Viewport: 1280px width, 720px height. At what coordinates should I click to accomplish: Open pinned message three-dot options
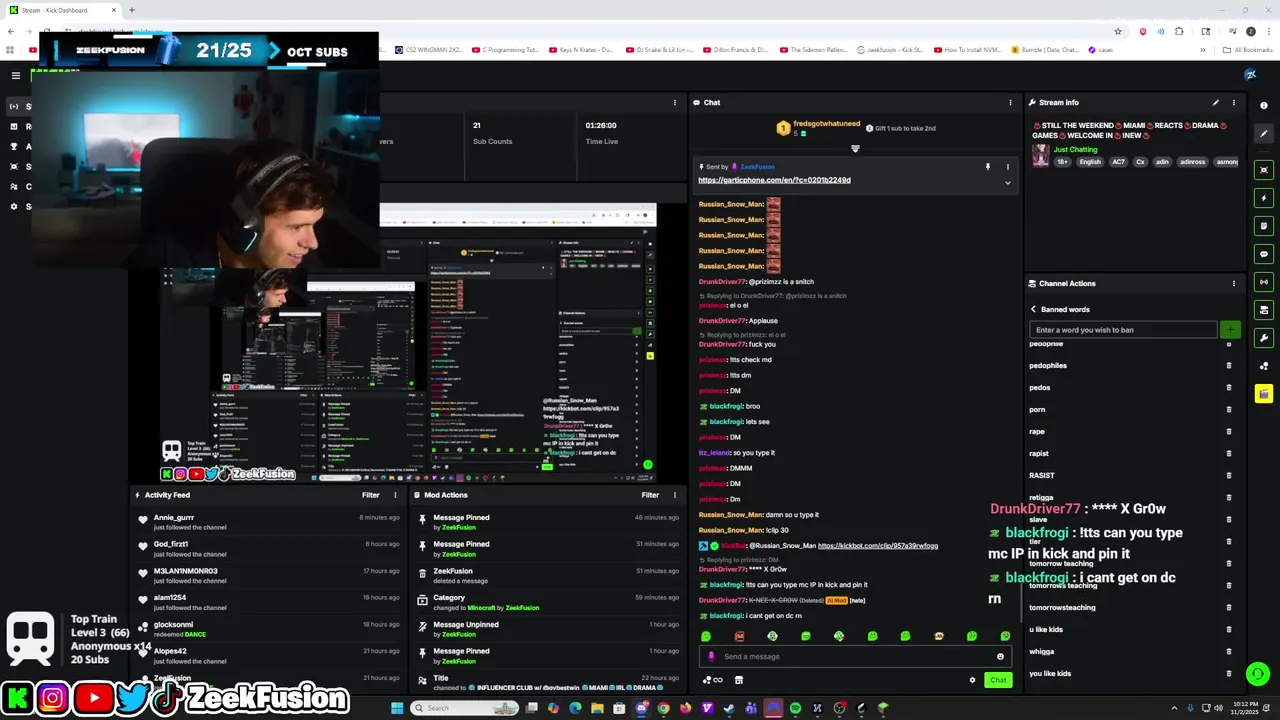click(1007, 167)
